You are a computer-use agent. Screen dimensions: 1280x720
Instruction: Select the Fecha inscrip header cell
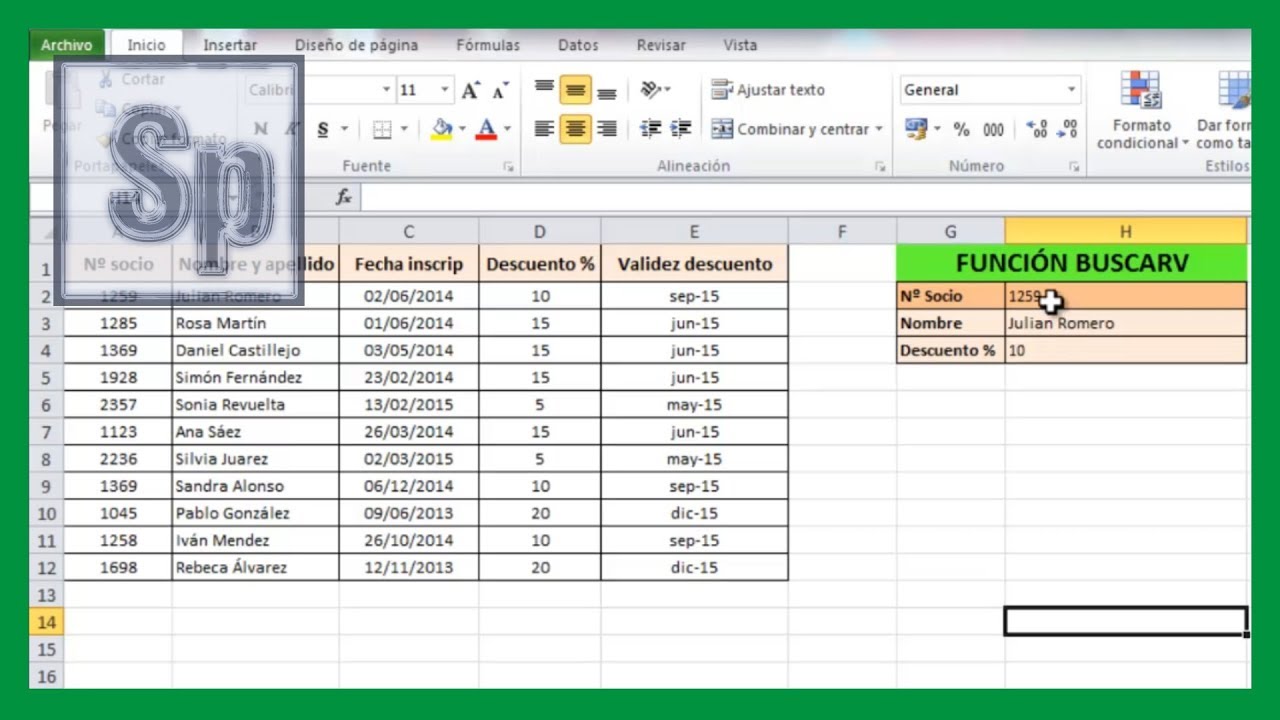coord(409,264)
